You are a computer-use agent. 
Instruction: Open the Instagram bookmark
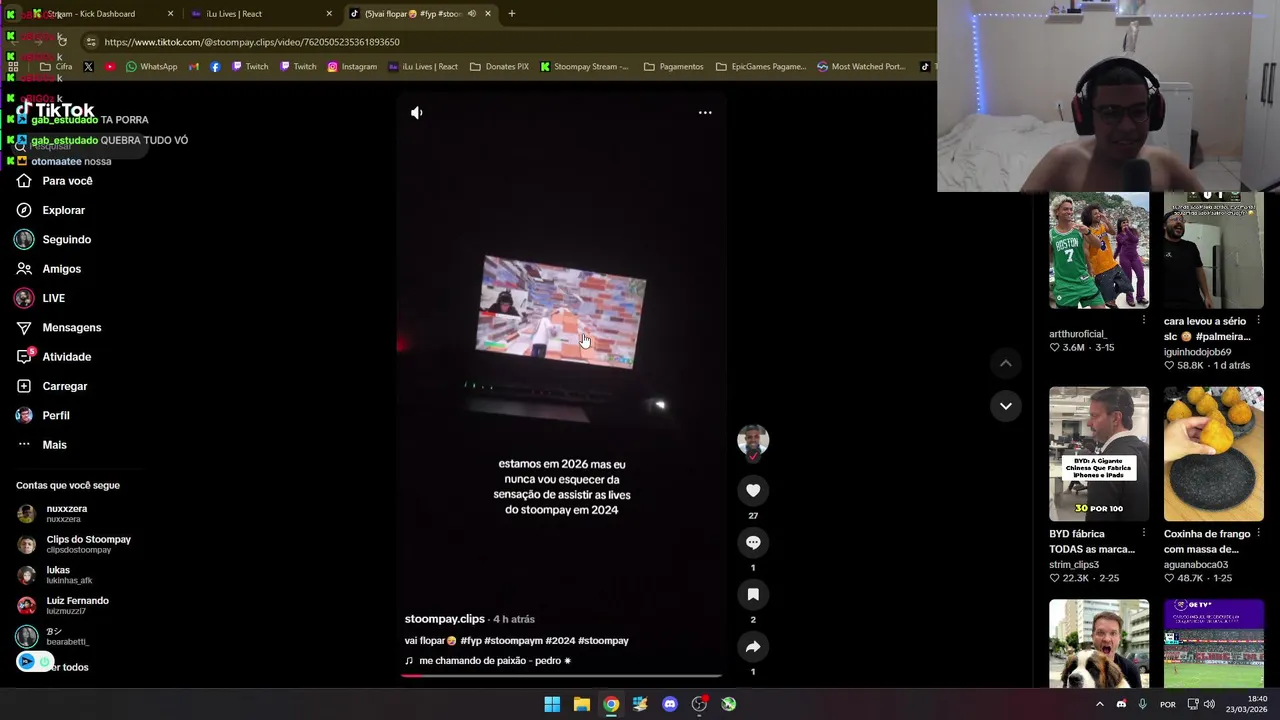tap(352, 67)
